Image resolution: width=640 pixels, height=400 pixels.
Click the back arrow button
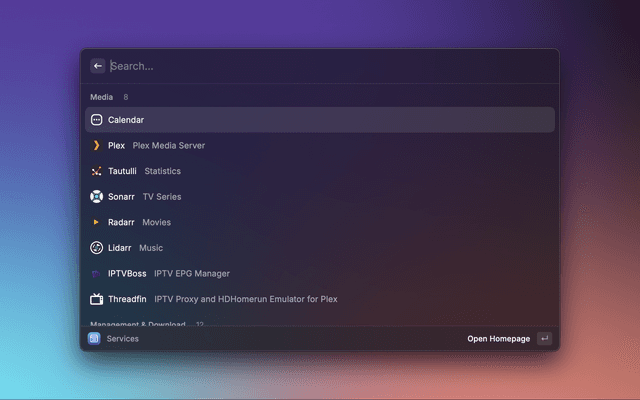98,66
